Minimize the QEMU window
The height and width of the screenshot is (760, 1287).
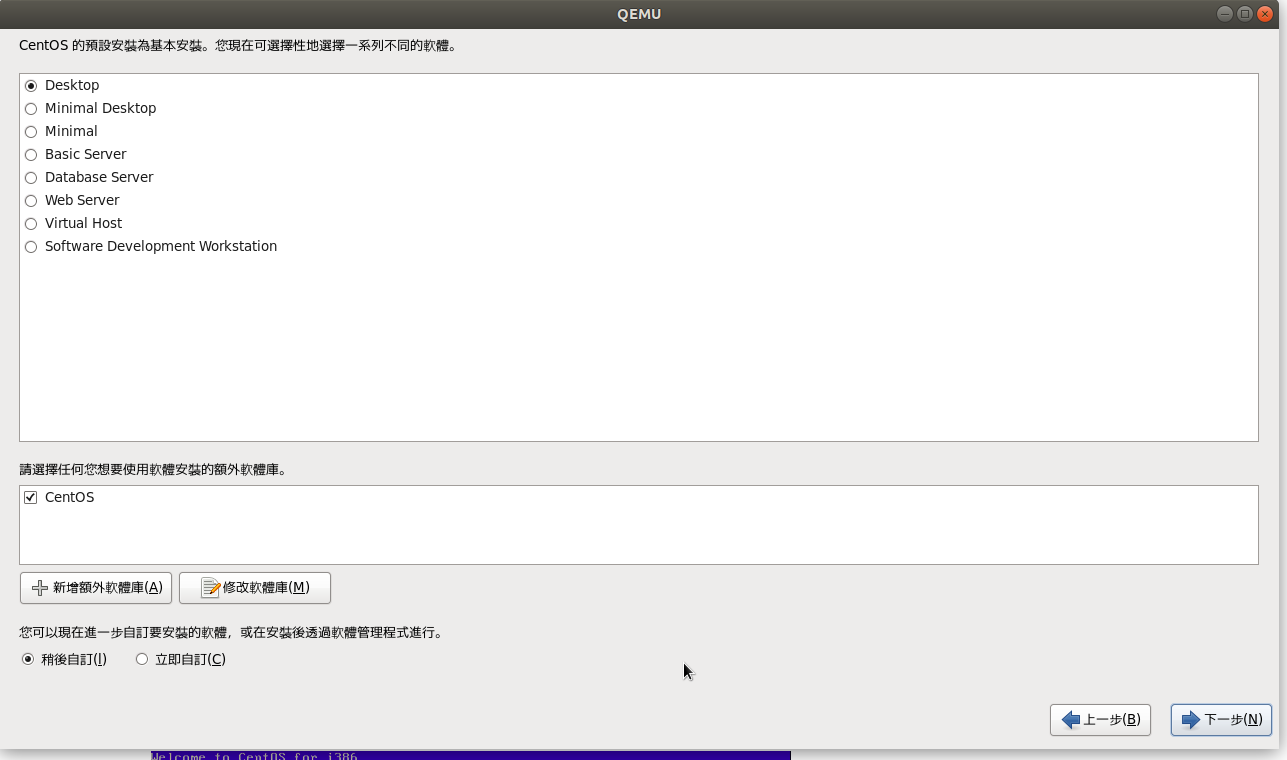pos(1225,14)
